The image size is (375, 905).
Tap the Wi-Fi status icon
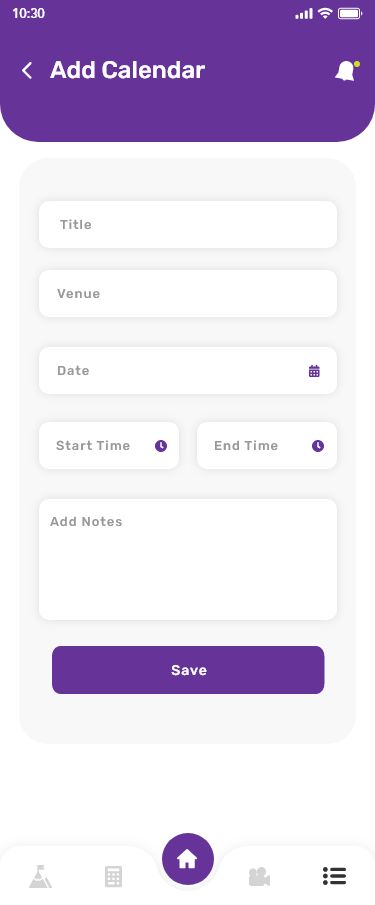tap(325, 13)
